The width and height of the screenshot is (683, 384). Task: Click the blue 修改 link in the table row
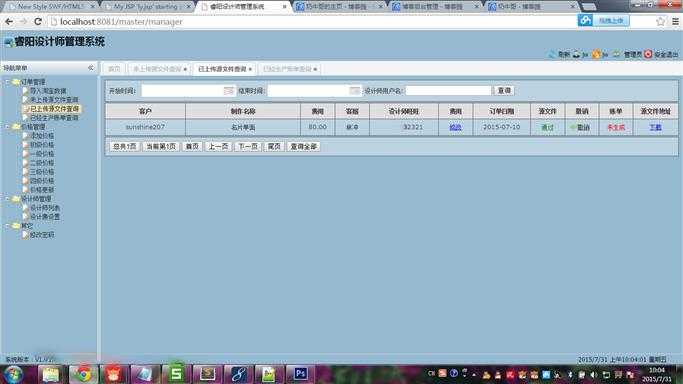pos(455,127)
